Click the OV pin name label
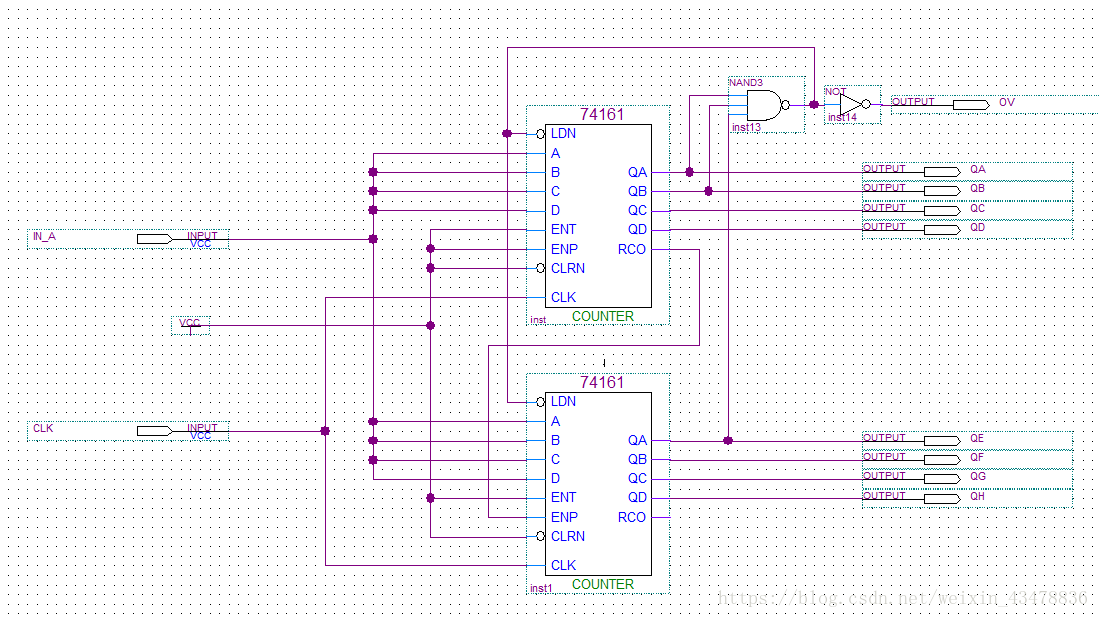The width and height of the screenshot is (1099, 618). (1006, 102)
